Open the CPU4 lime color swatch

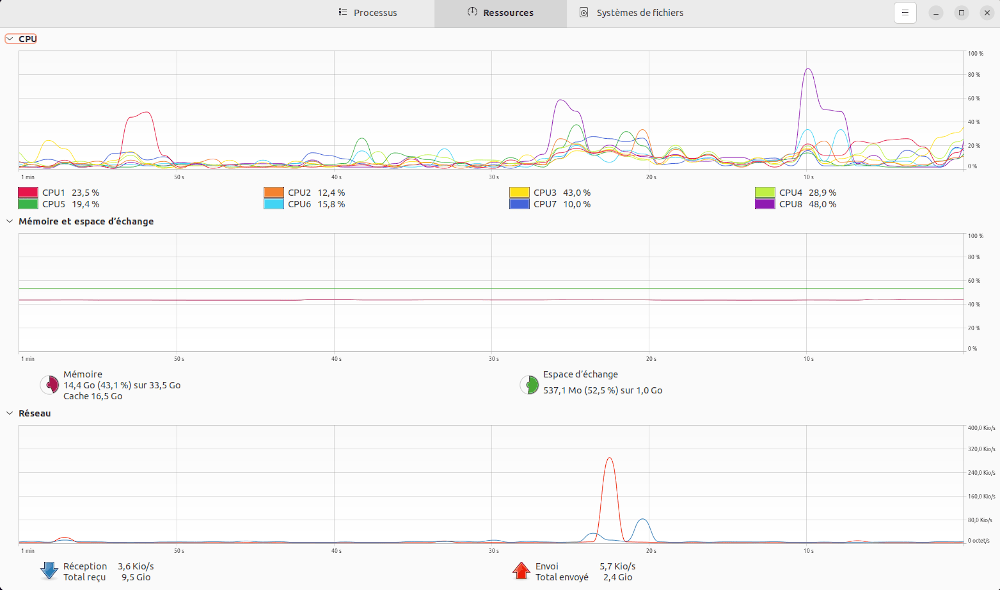pyautogui.click(x=765, y=192)
